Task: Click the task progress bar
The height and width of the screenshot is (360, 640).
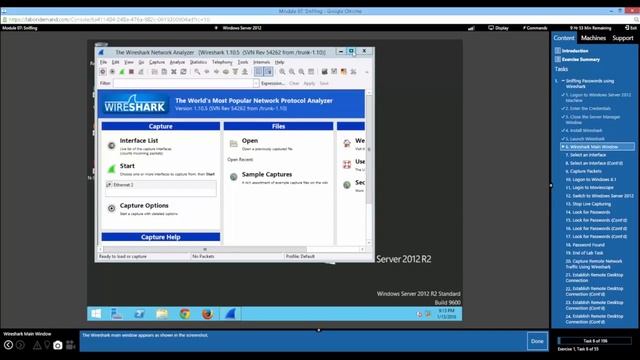Action: coord(595,340)
